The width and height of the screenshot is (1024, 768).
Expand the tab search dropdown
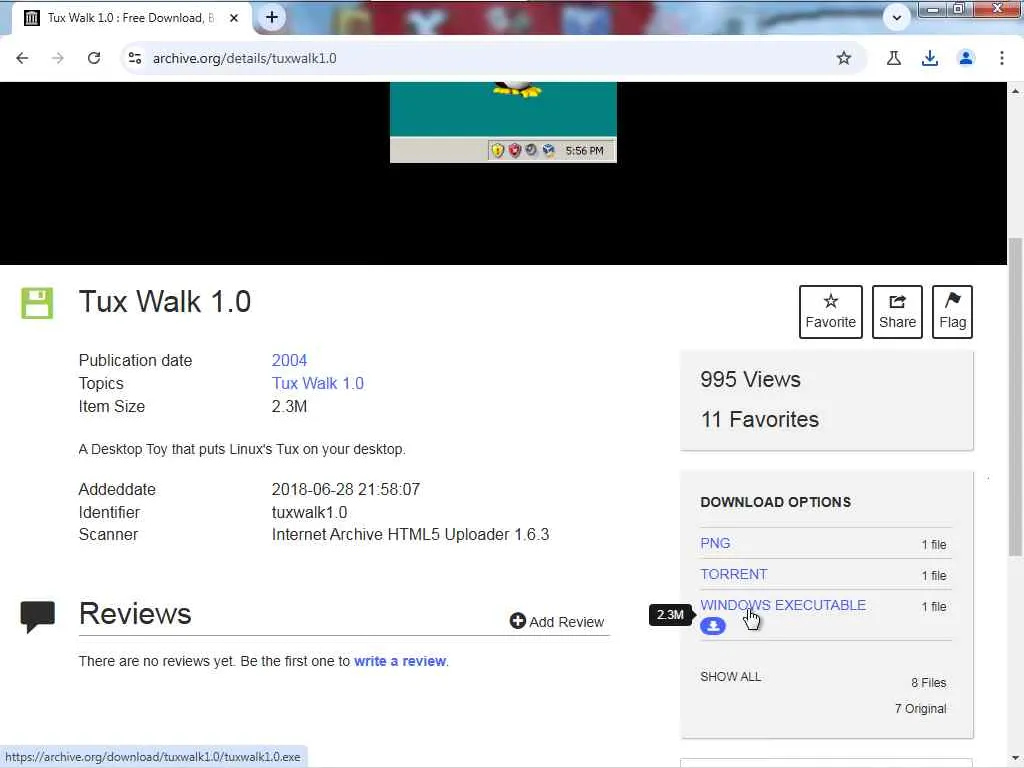click(897, 18)
